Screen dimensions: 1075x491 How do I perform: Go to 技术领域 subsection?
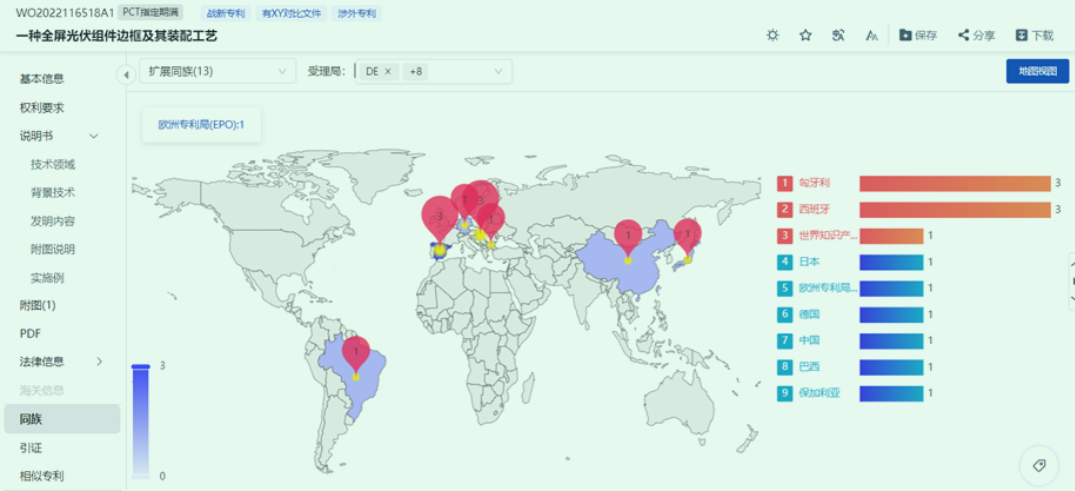[53, 165]
